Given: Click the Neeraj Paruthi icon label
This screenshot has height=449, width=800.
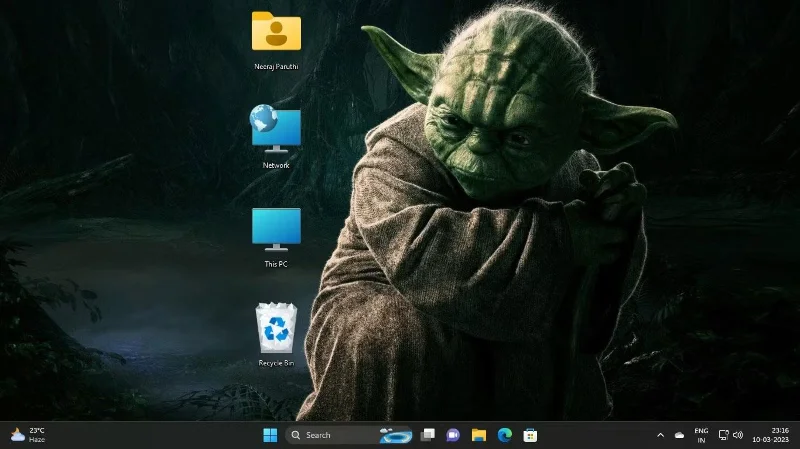Looking at the screenshot, I should pos(276,66).
